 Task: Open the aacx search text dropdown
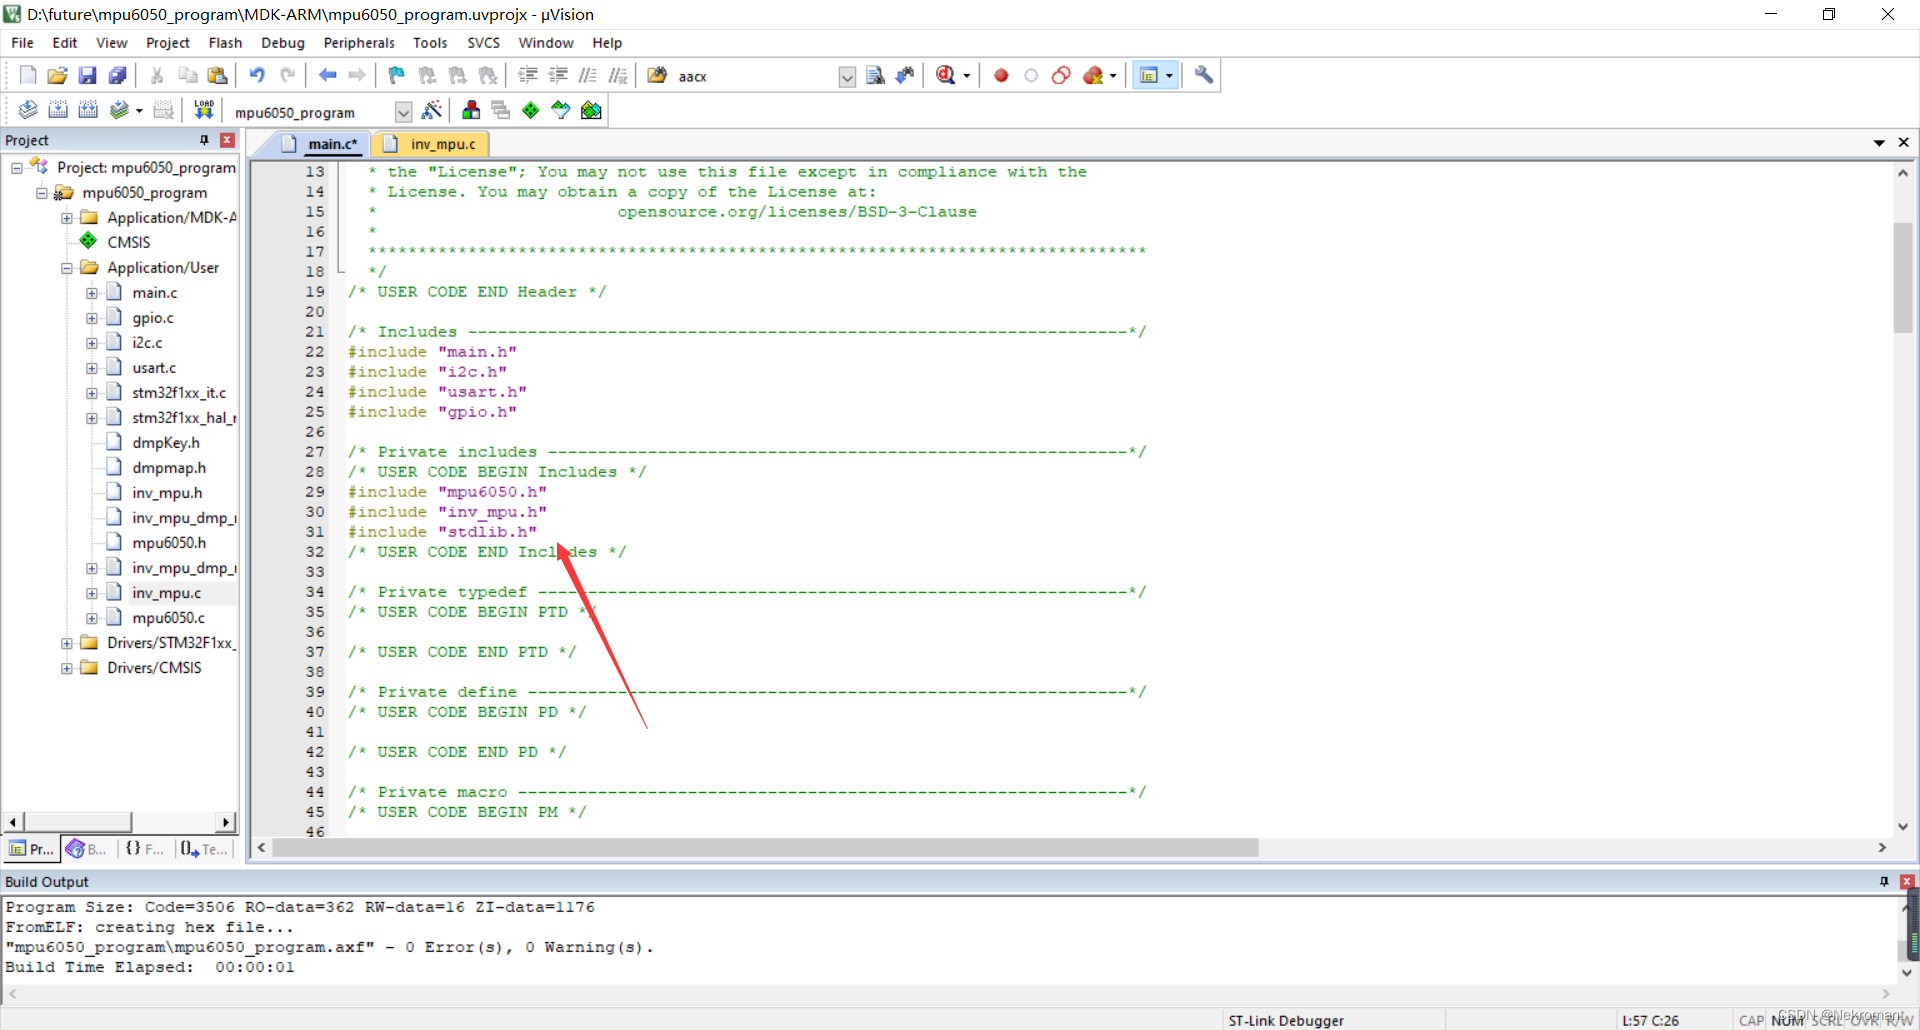(x=847, y=76)
